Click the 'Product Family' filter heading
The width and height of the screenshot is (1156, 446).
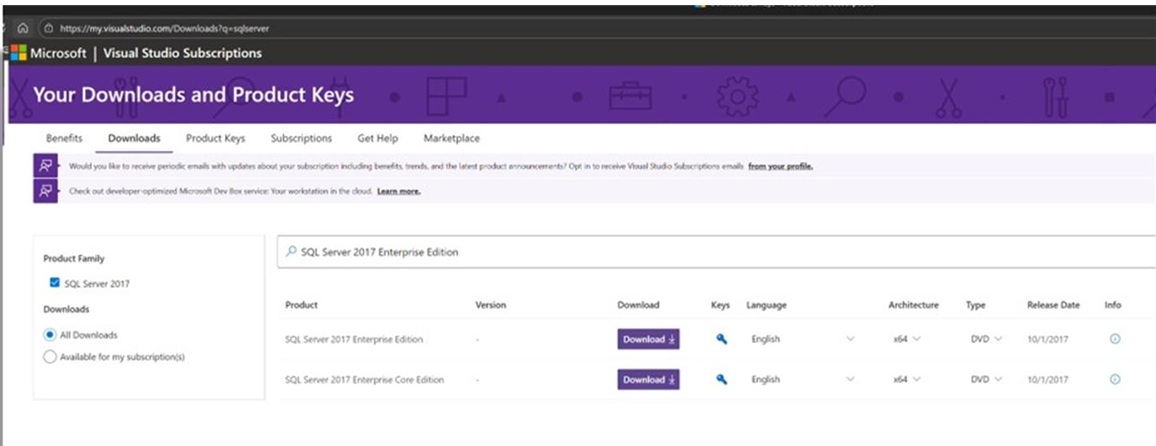[74, 259]
